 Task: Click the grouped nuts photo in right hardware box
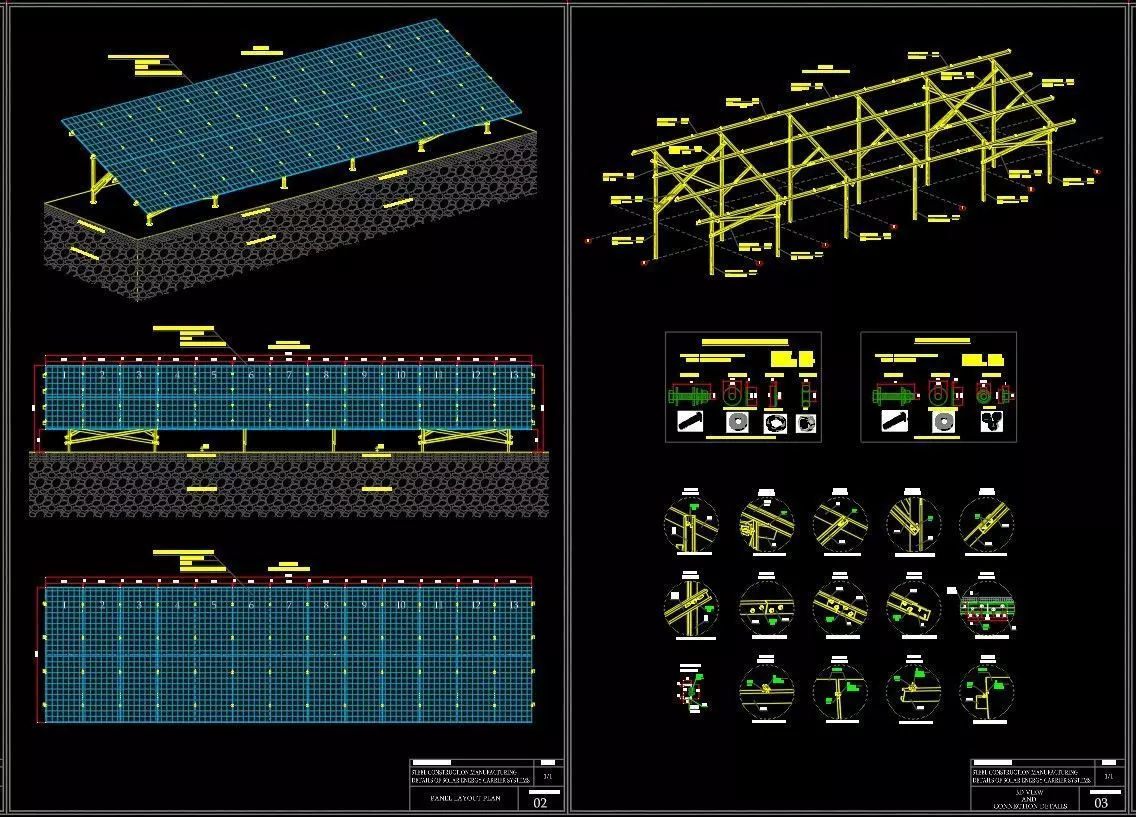(x=991, y=422)
